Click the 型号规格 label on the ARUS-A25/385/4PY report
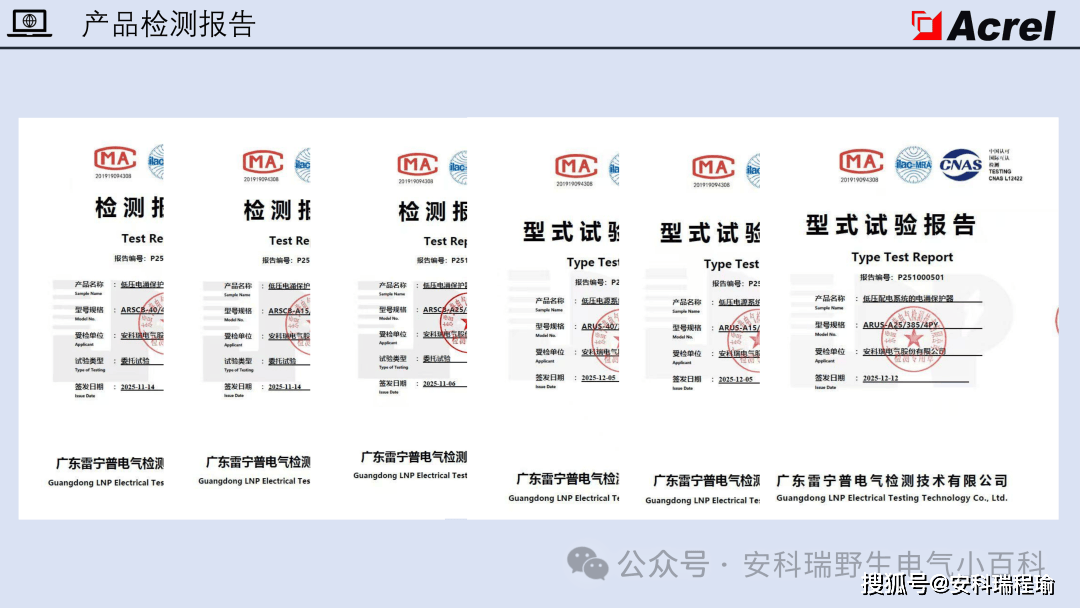 (x=829, y=325)
